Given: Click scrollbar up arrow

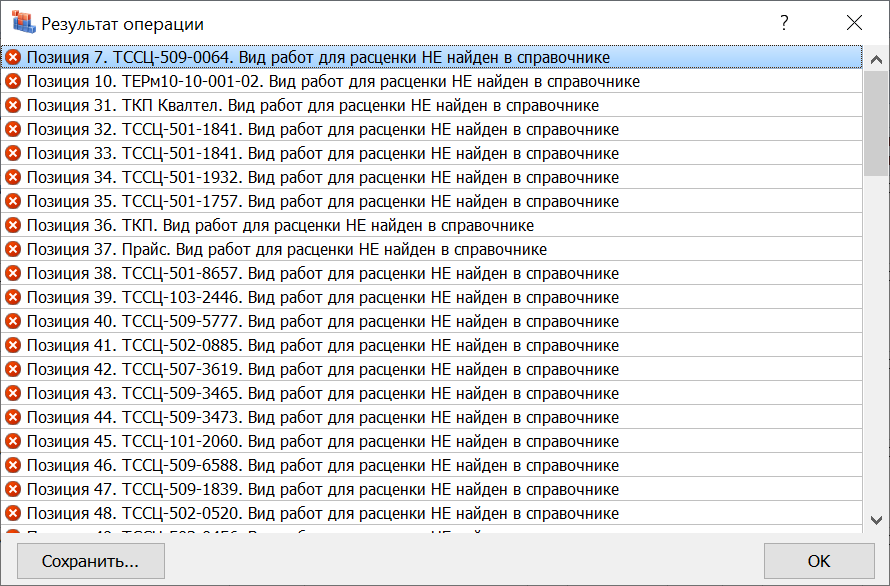Looking at the screenshot, I should [x=876, y=59].
